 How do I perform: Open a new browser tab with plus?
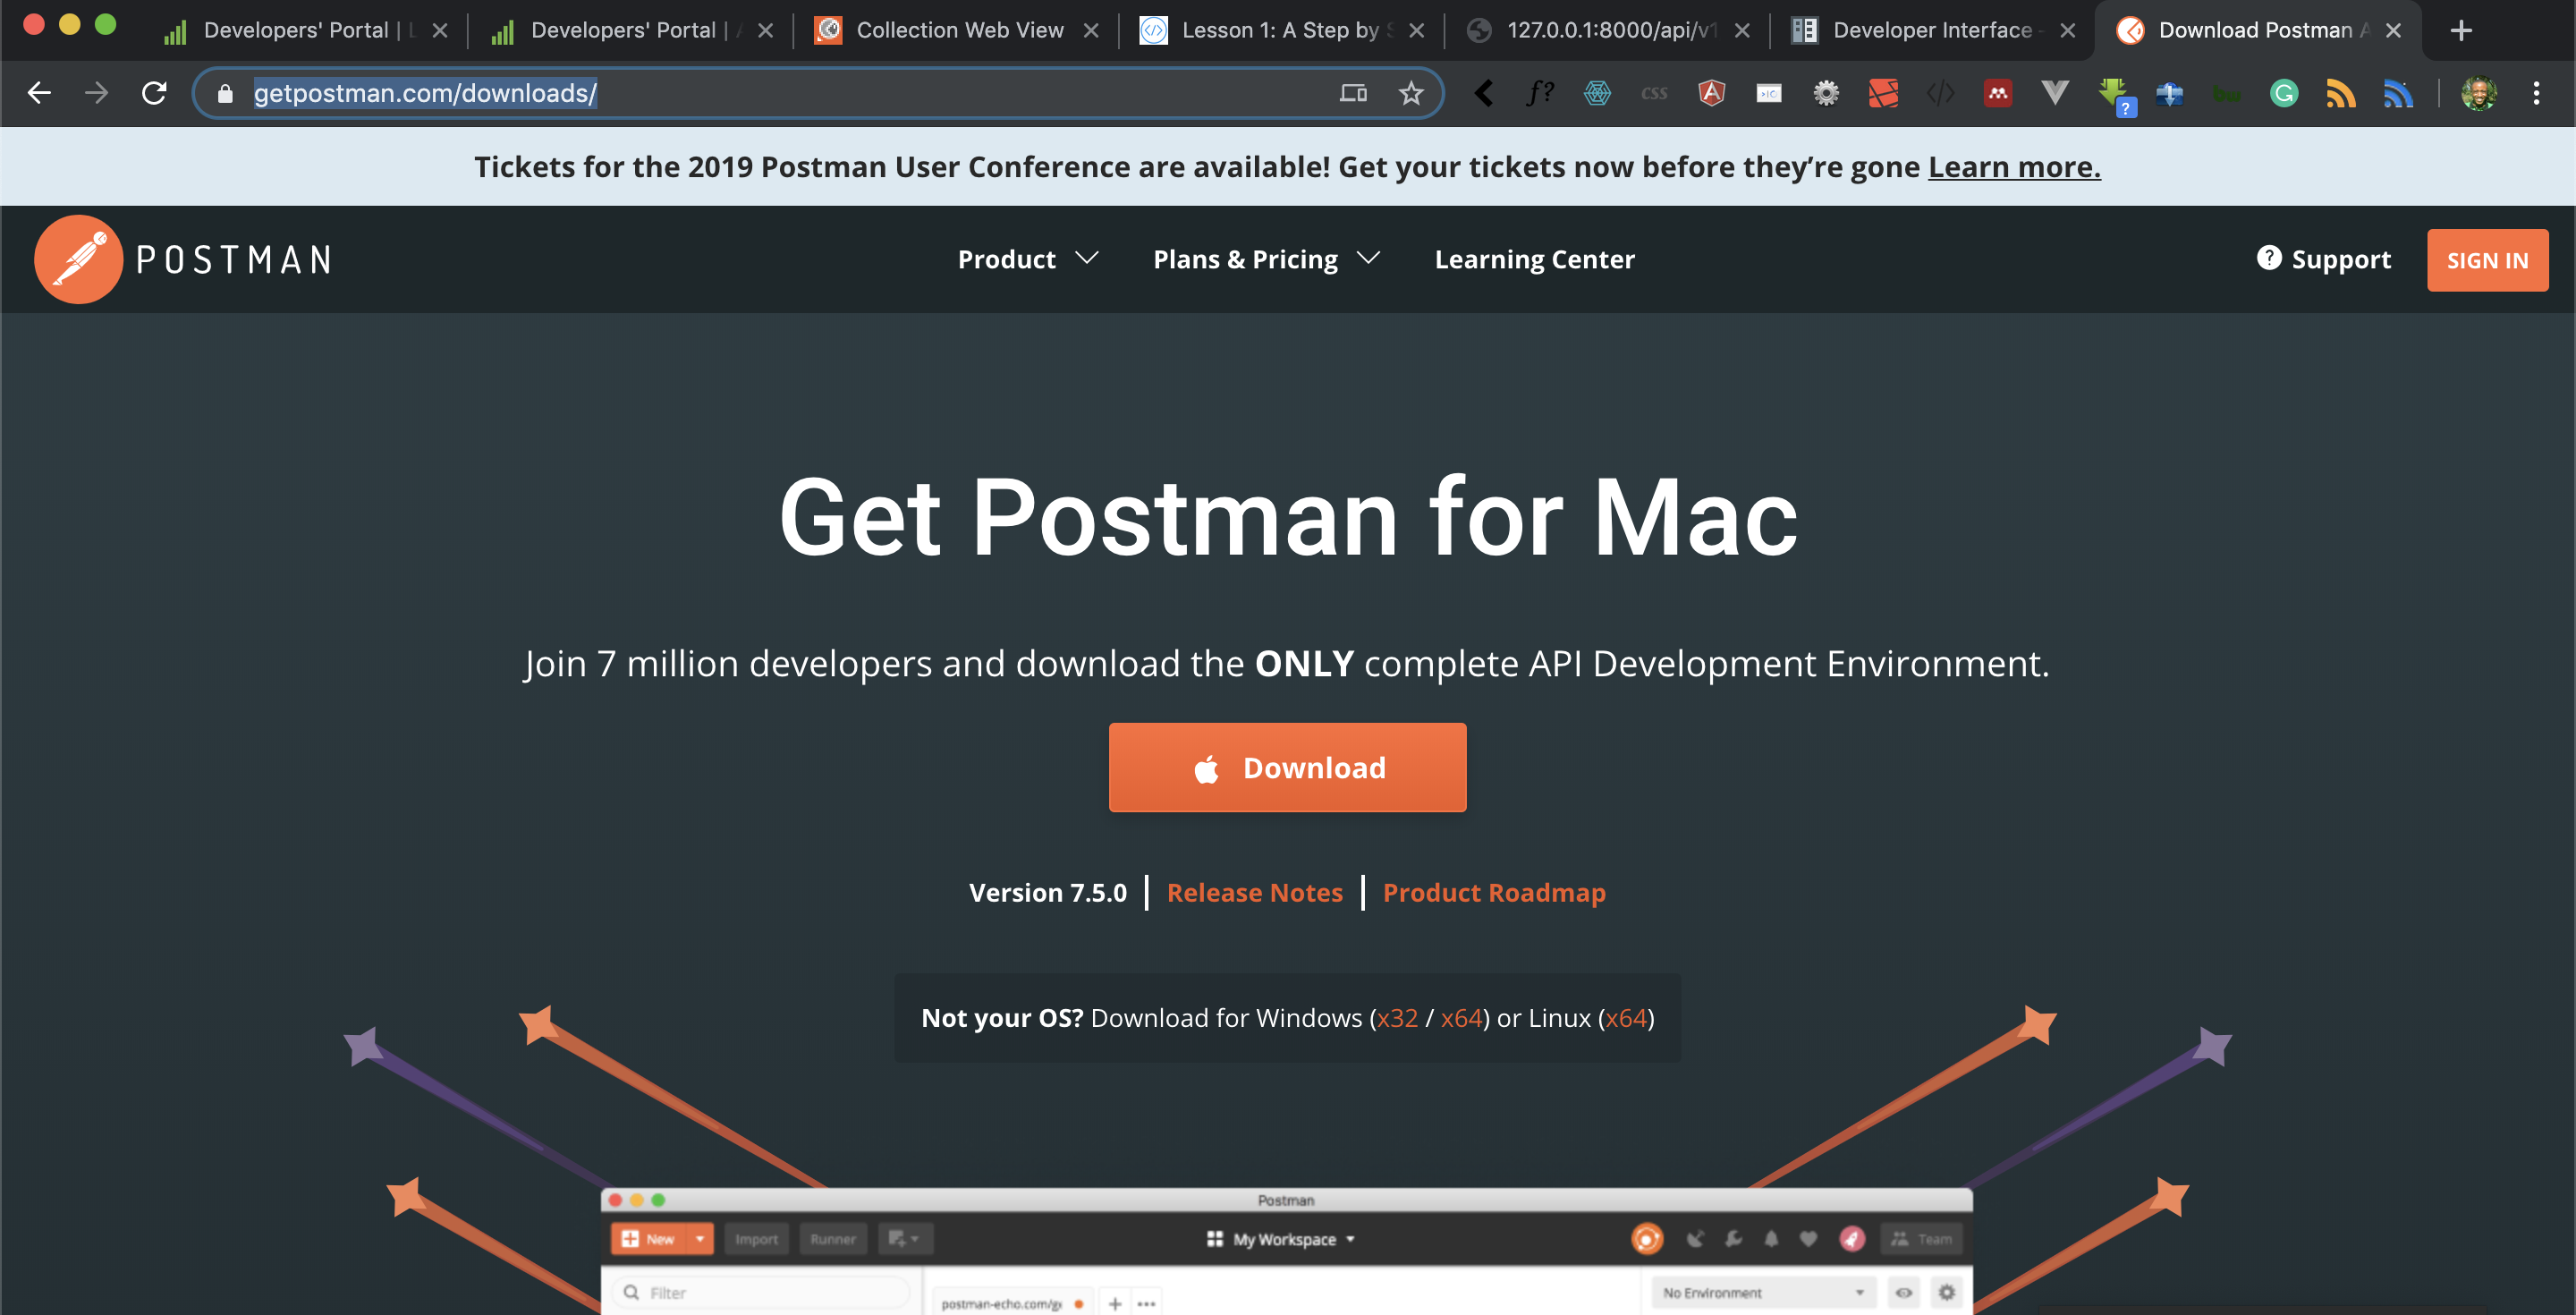click(2461, 30)
